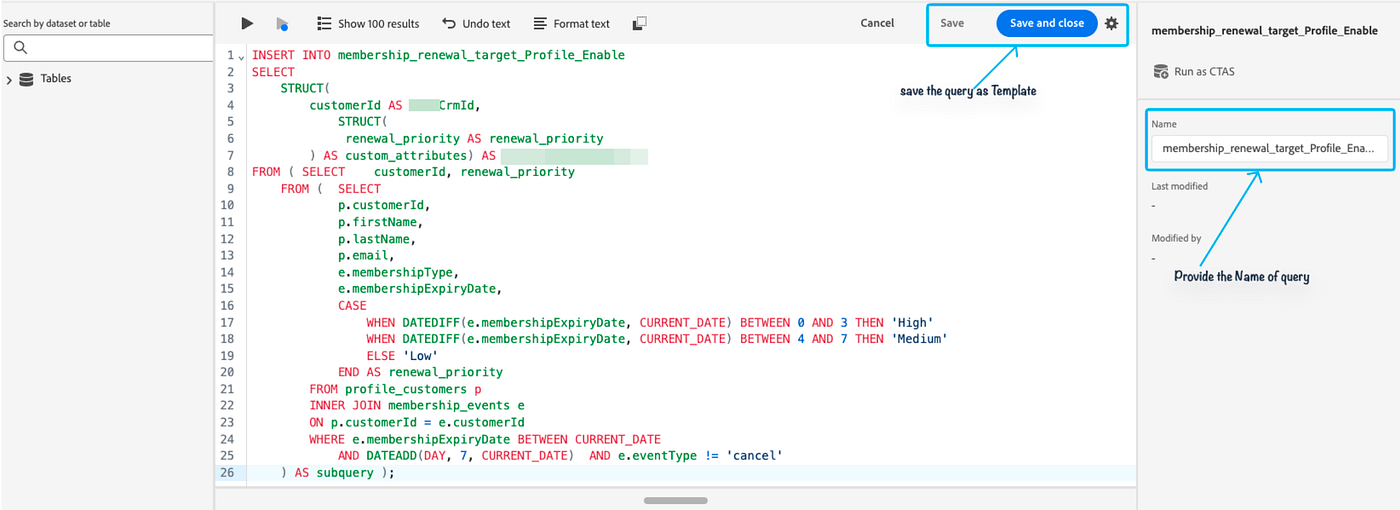The image size is (1400, 510).
Task: Undo text in the query editor
Action: [476, 23]
